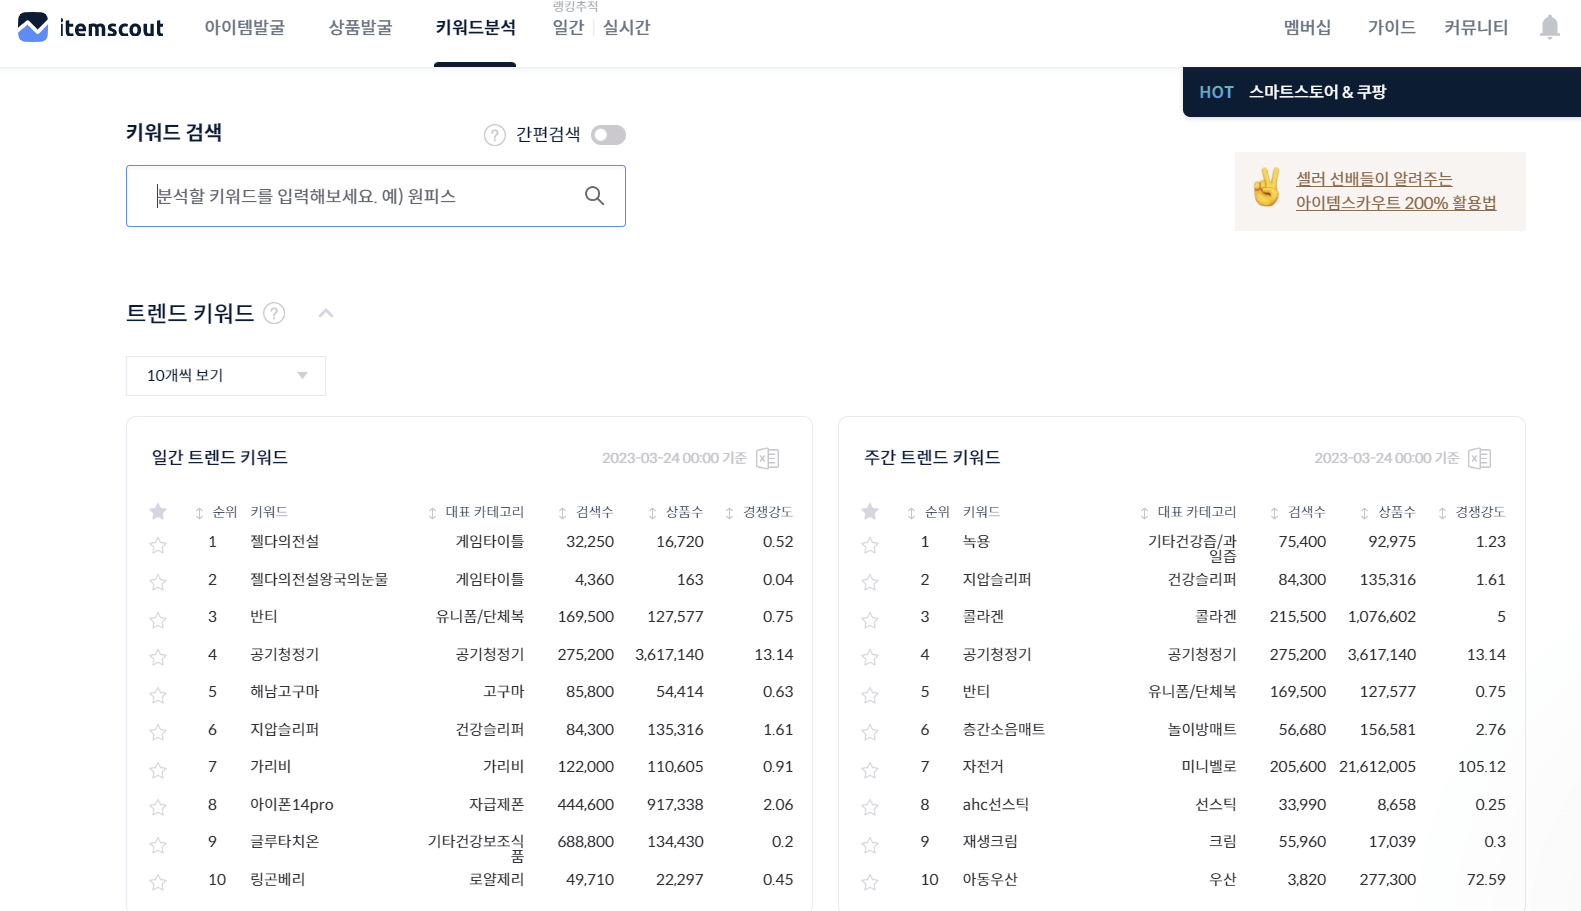Open the 커뮤니티 link

tap(1476, 28)
